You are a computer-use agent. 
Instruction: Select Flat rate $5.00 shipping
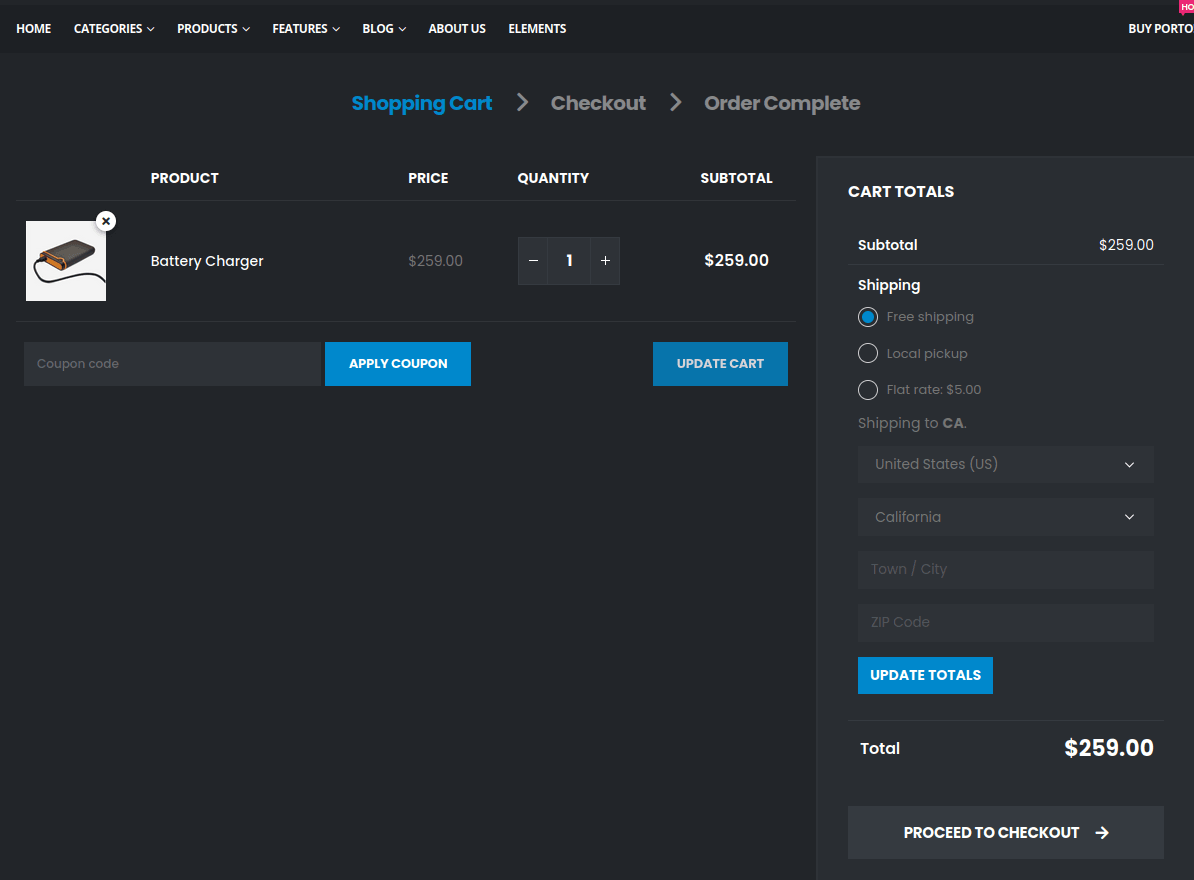[867, 389]
